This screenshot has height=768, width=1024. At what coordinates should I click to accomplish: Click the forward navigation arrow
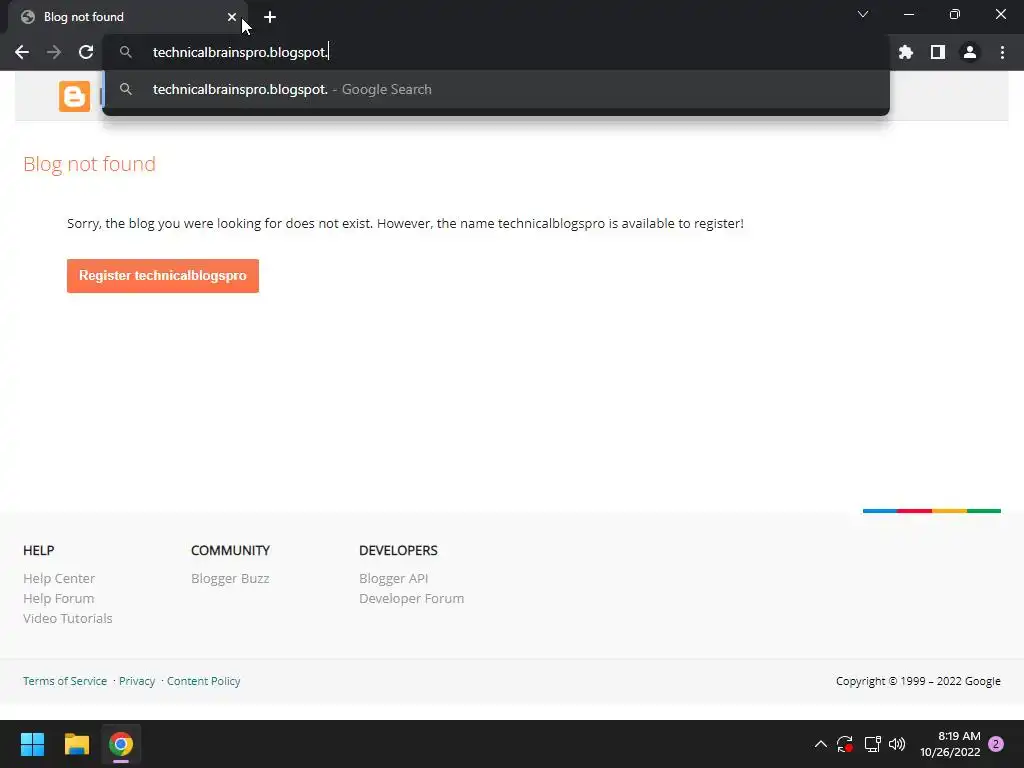[x=54, y=52]
